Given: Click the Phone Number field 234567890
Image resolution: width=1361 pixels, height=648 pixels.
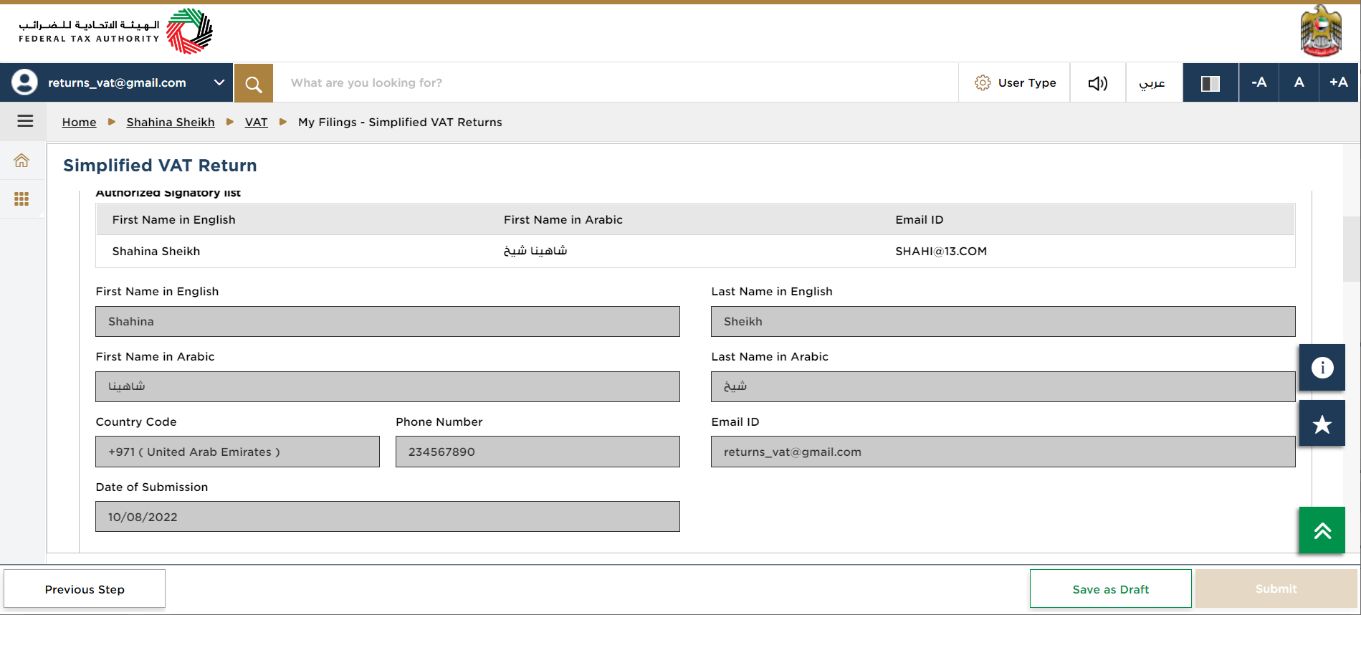Looking at the screenshot, I should click(537, 451).
